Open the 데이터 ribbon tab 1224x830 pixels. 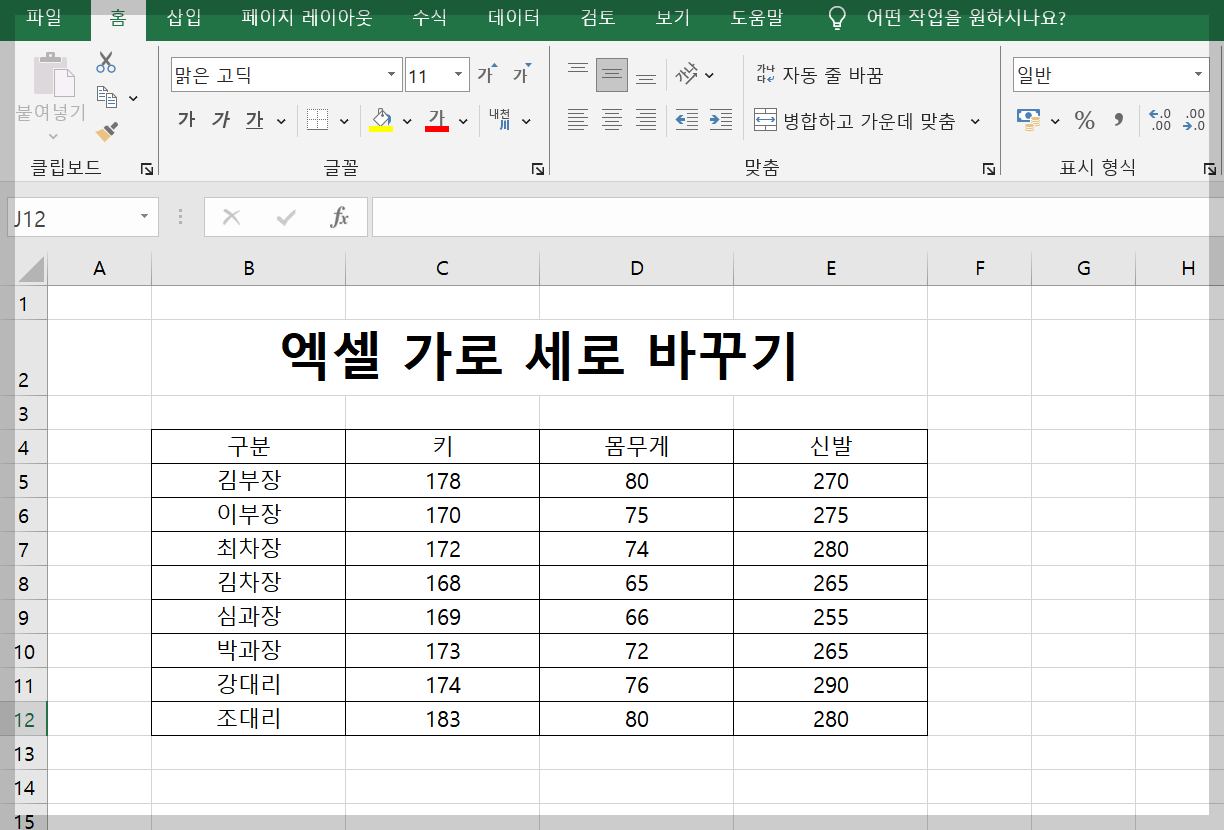pos(513,17)
